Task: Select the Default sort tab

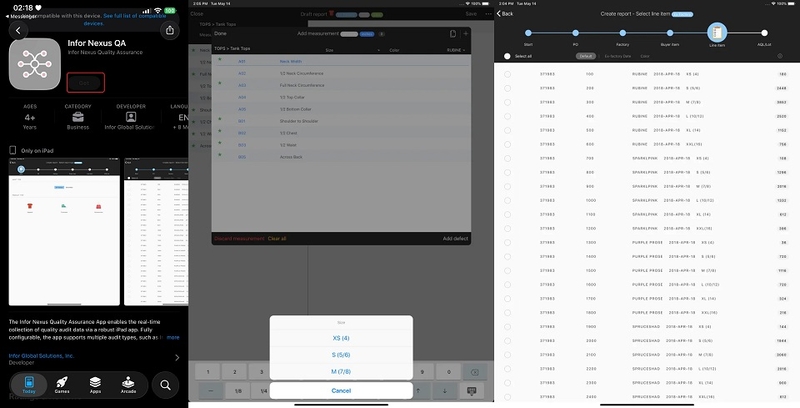Action: pos(586,56)
